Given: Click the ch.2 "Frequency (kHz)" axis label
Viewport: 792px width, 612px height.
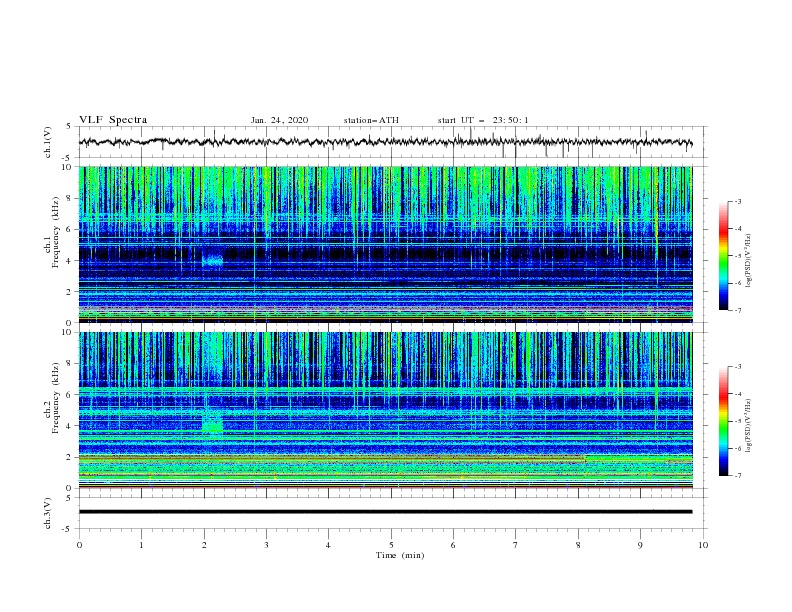Looking at the screenshot, I should [x=56, y=398].
